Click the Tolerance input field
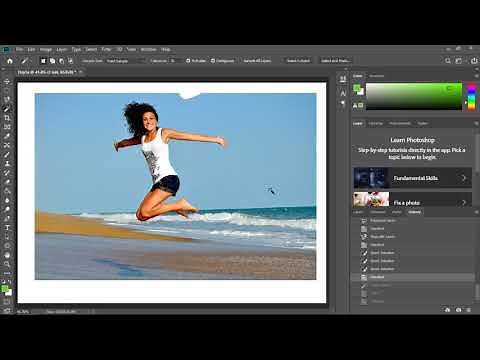The height and width of the screenshot is (360, 480). (x=174, y=61)
